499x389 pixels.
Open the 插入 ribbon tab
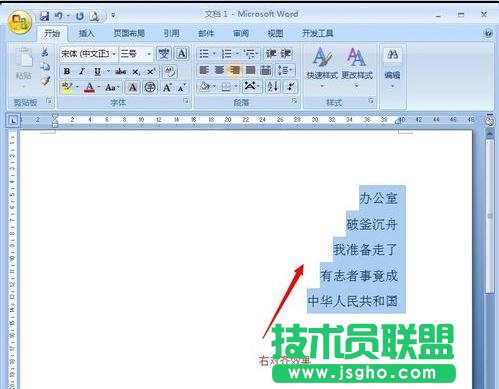[86, 33]
